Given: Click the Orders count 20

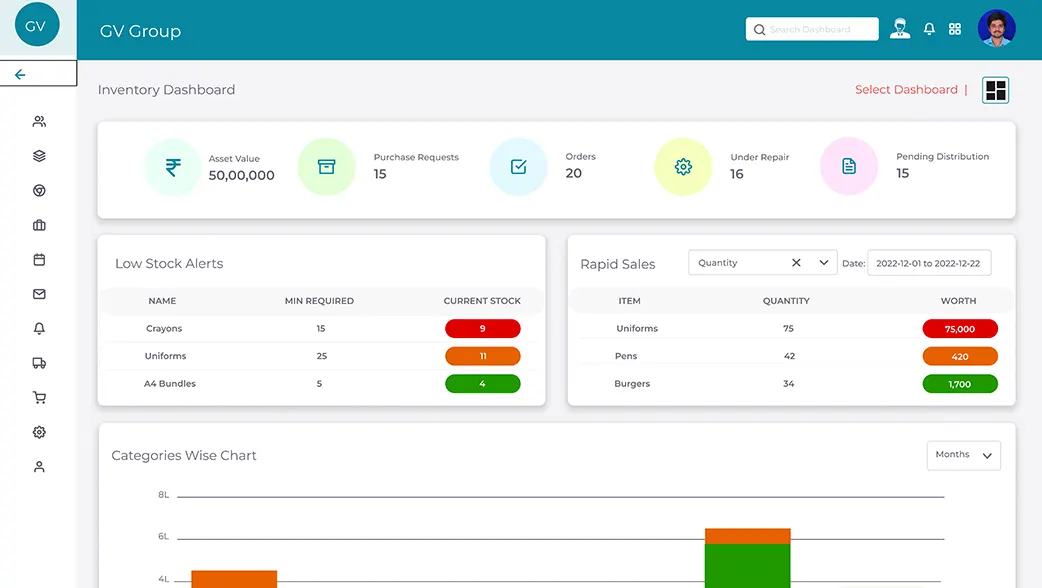Looking at the screenshot, I should pyautogui.click(x=573, y=173).
